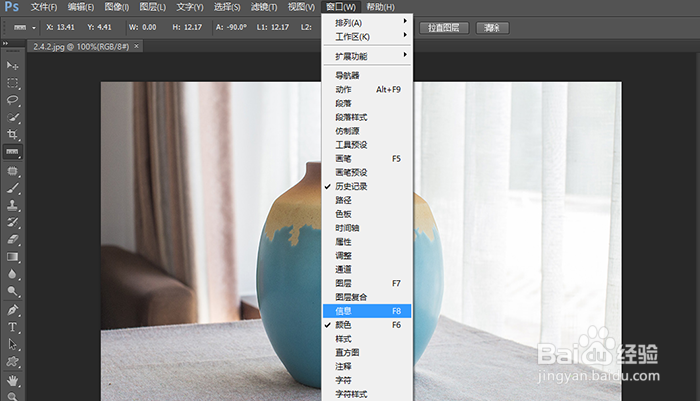
Task: Show the 导航器 panel
Action: 367,75
